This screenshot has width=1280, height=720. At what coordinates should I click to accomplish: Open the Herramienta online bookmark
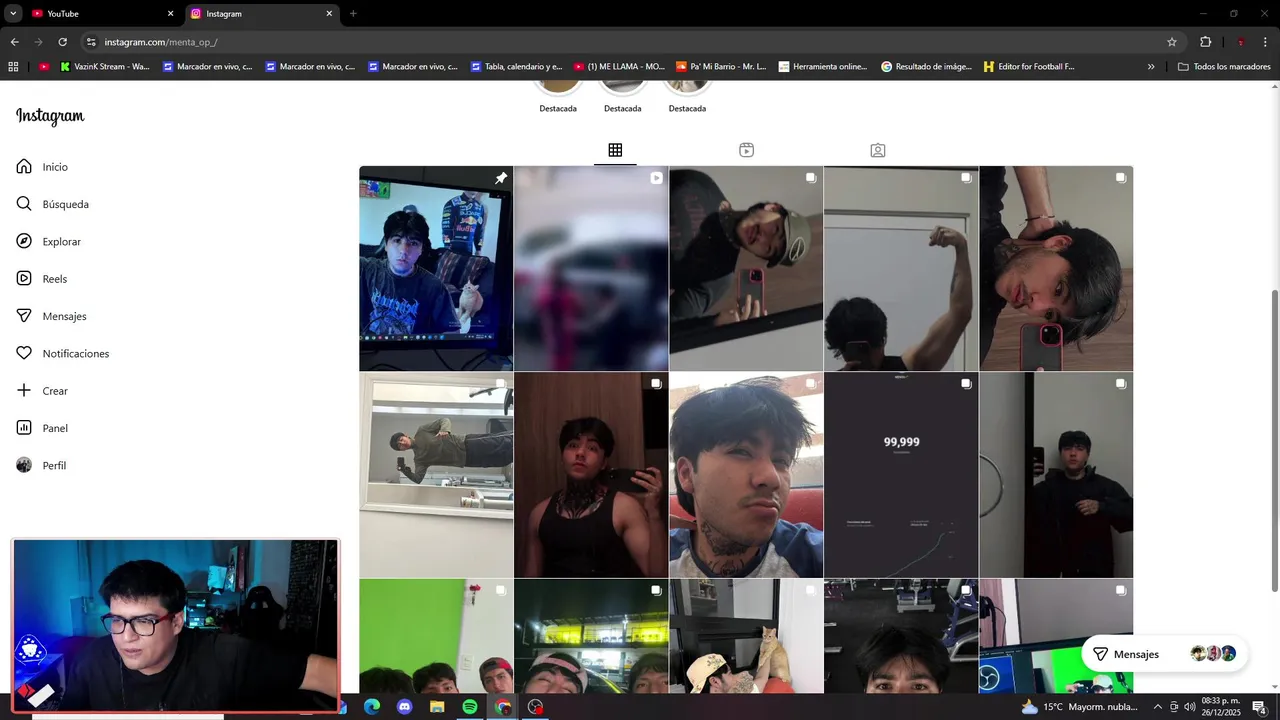click(823, 67)
